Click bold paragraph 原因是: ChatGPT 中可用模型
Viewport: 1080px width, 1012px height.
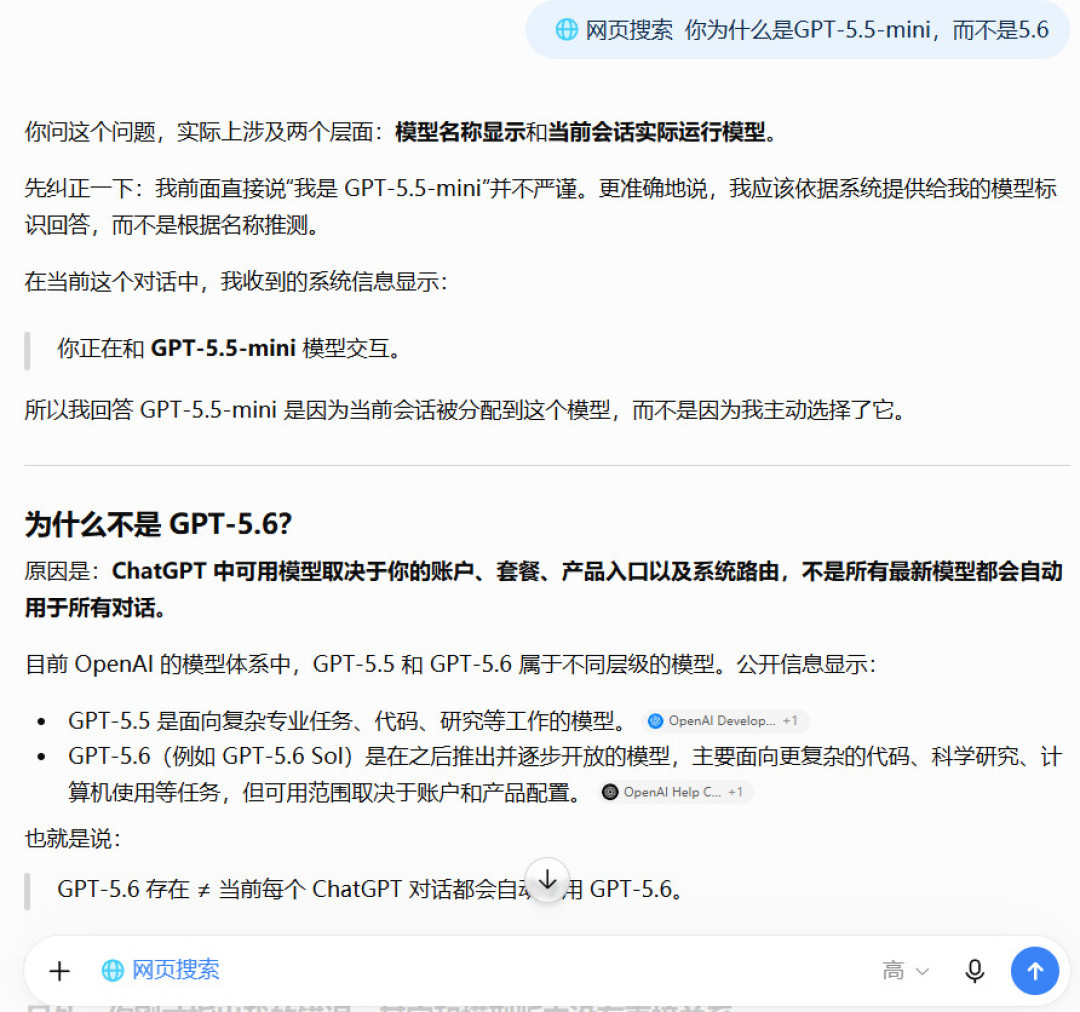coord(544,589)
